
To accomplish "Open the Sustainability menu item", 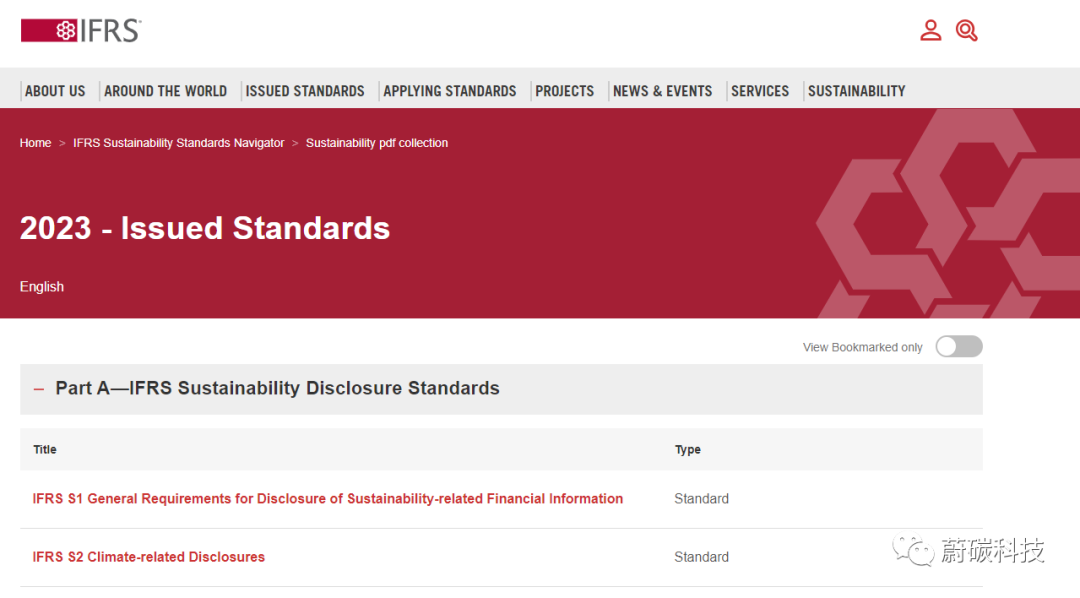I will coord(857,91).
